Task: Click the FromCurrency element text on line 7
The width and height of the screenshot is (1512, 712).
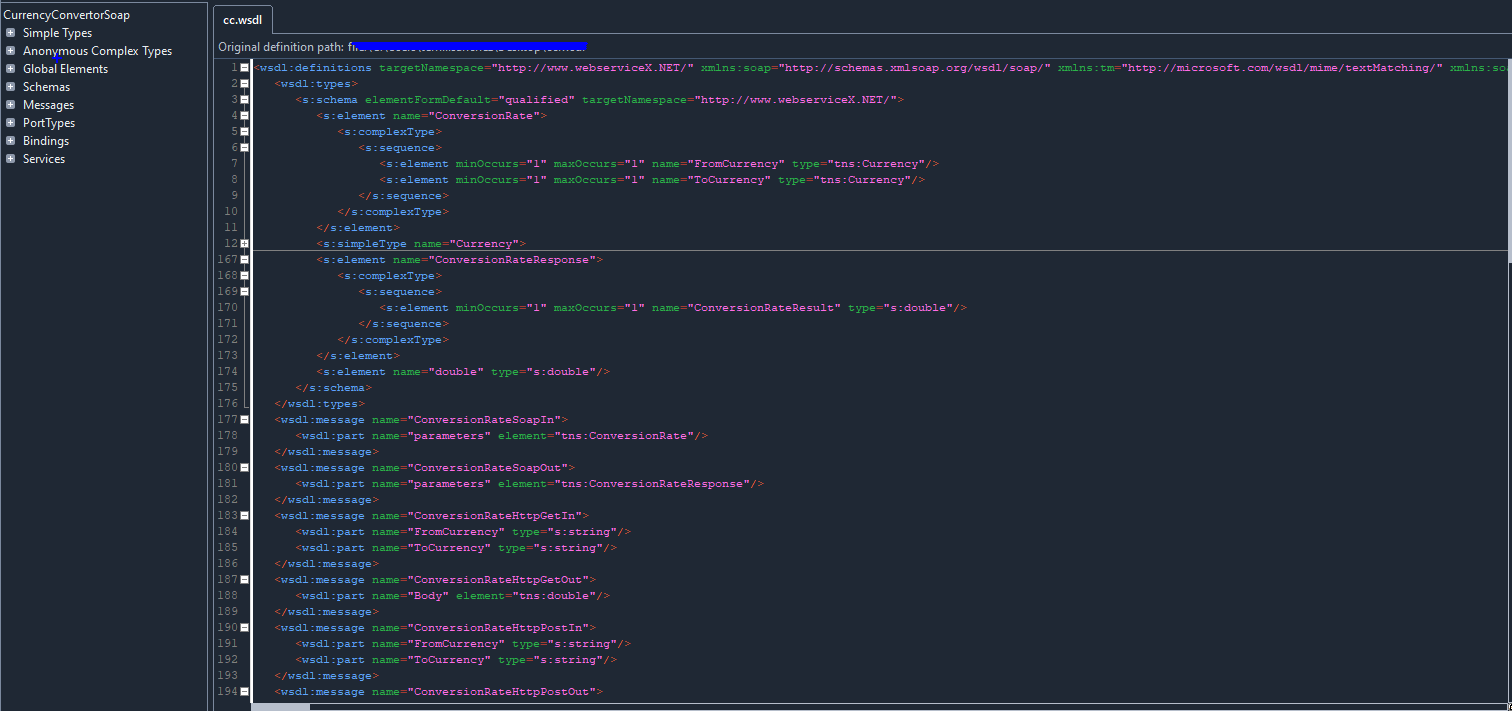Action: pos(659,164)
